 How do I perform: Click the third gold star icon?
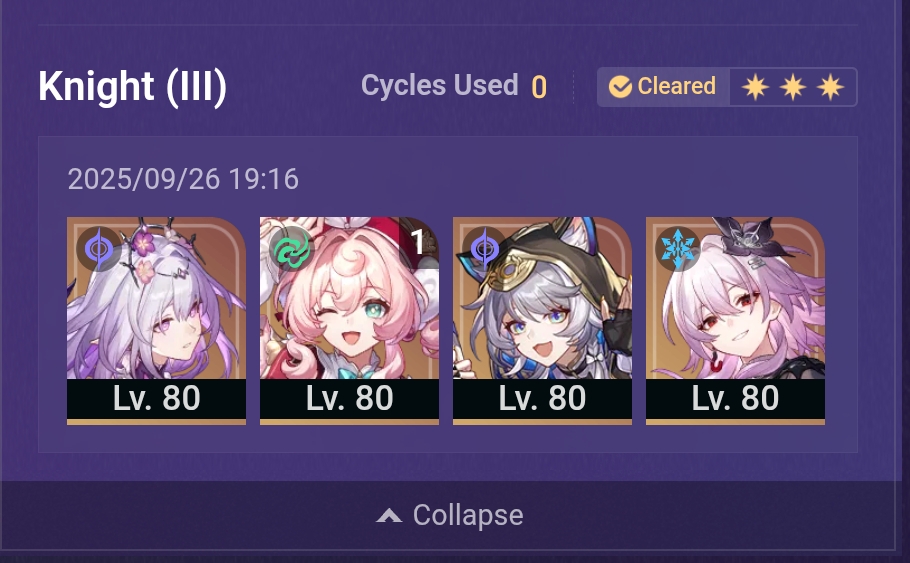[830, 87]
